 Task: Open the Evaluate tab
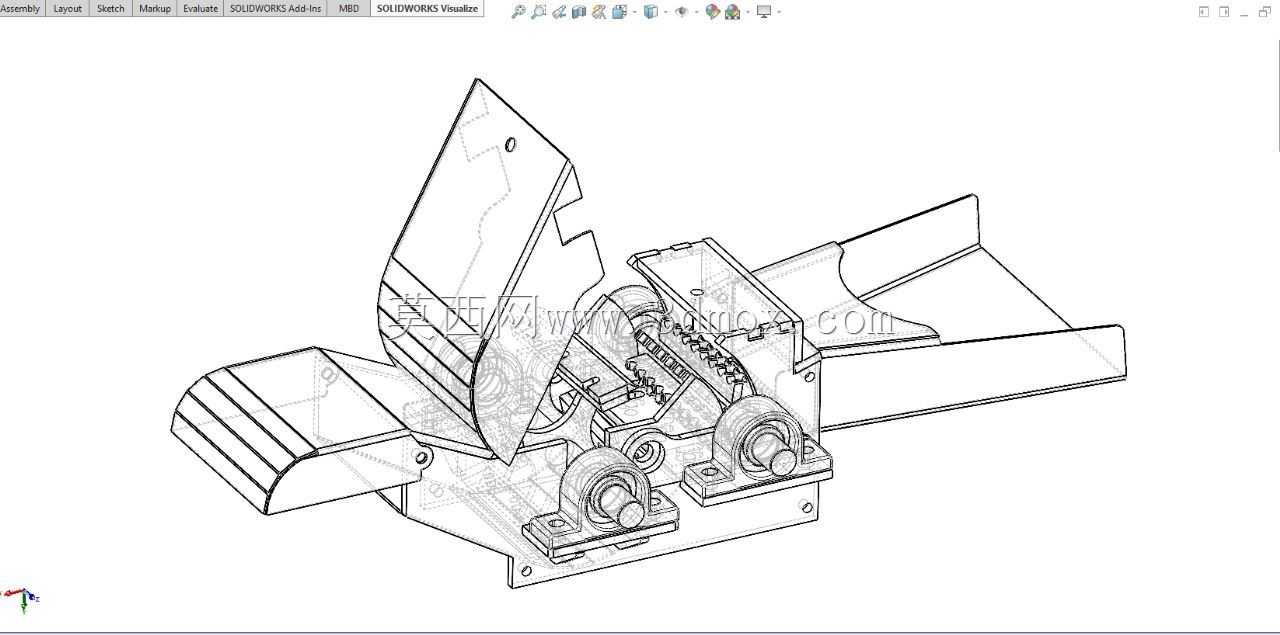coord(200,8)
